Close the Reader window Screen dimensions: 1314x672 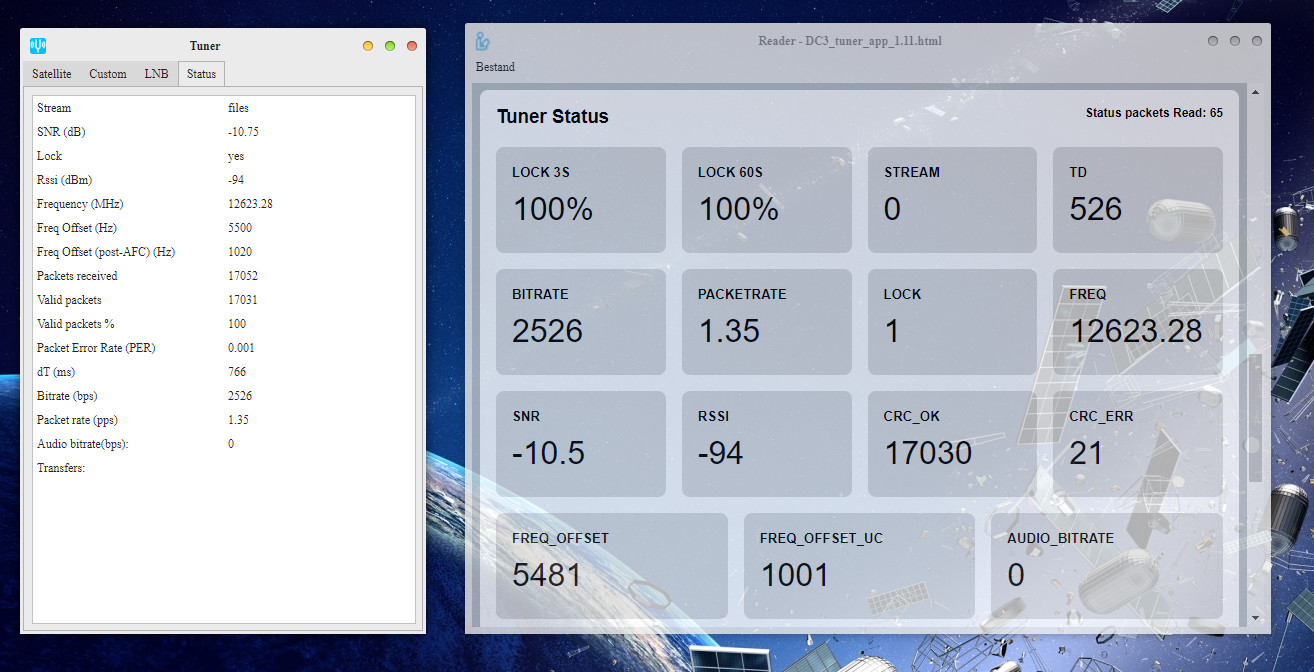[1257, 41]
